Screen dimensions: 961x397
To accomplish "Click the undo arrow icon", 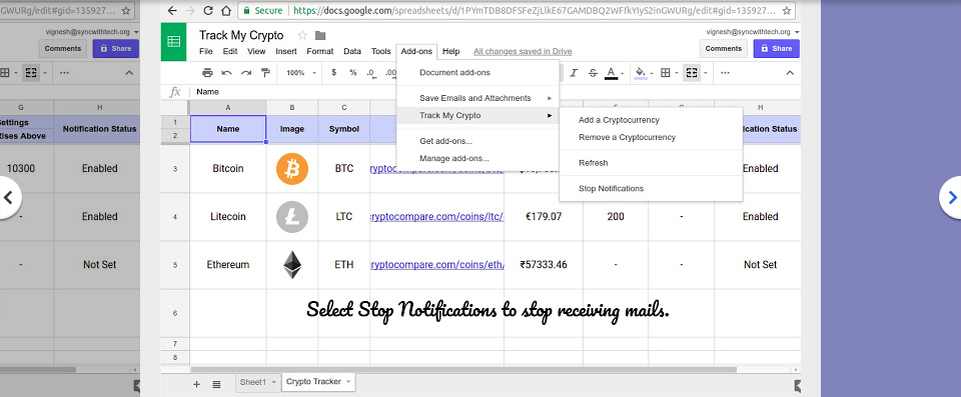I will [x=227, y=73].
